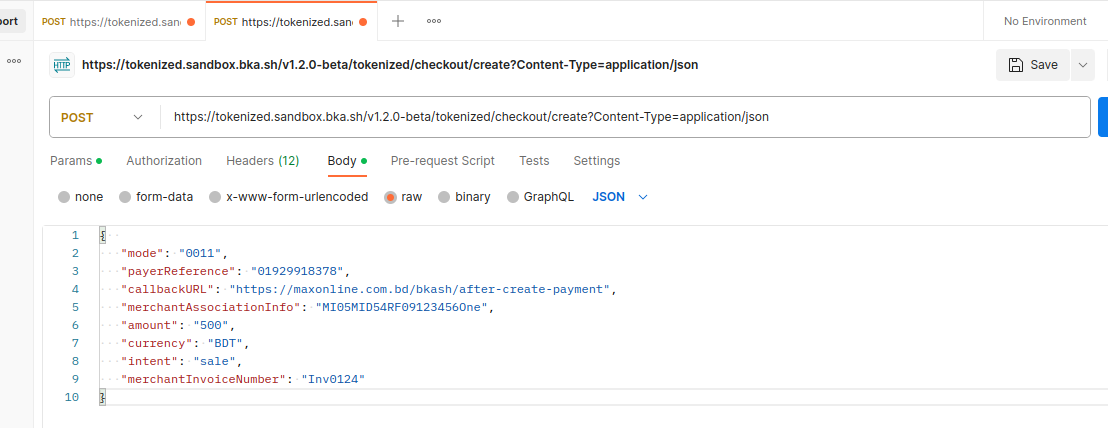Click the unsaved dot on second tab
The width and height of the screenshot is (1108, 428).
[x=361, y=21]
